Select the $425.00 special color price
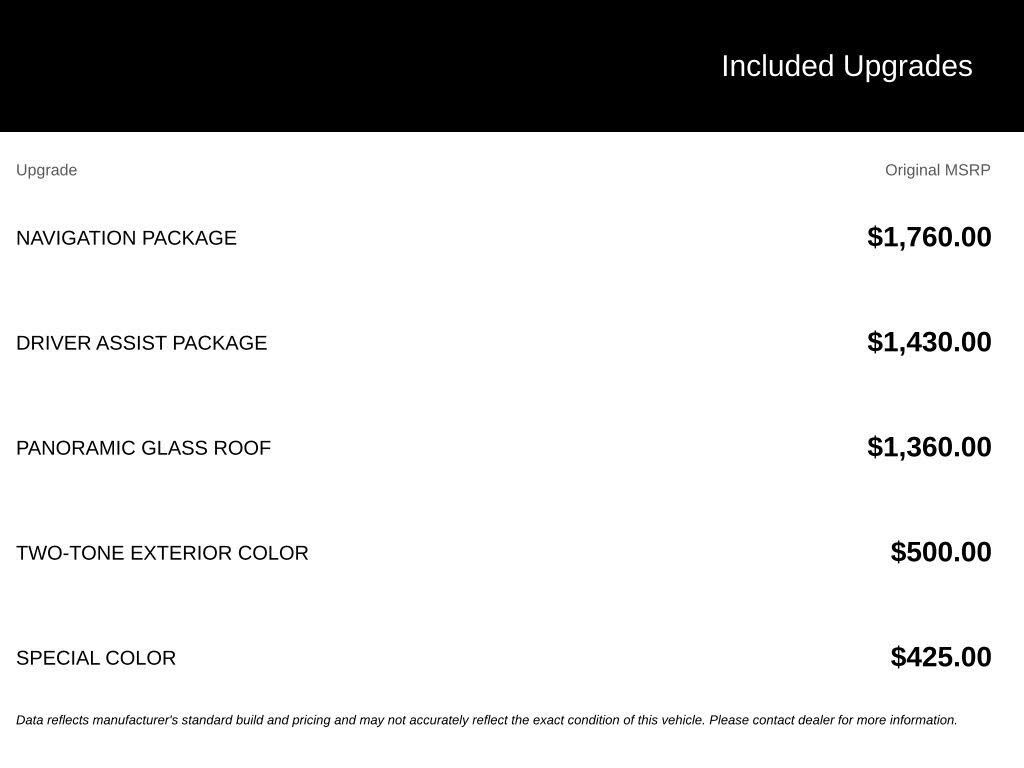1024x768 pixels. (x=940, y=658)
